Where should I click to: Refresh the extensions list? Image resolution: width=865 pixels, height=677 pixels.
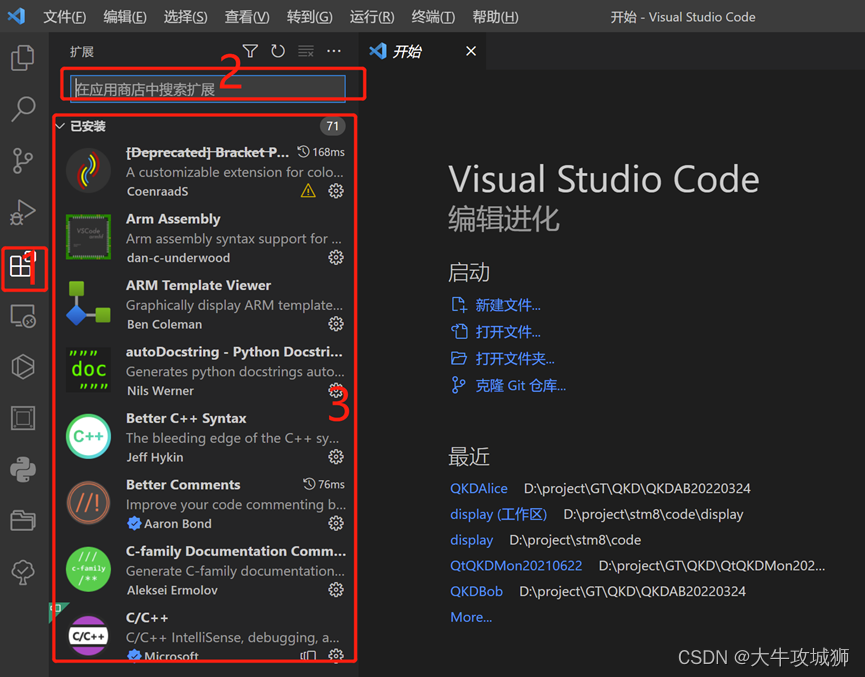278,51
